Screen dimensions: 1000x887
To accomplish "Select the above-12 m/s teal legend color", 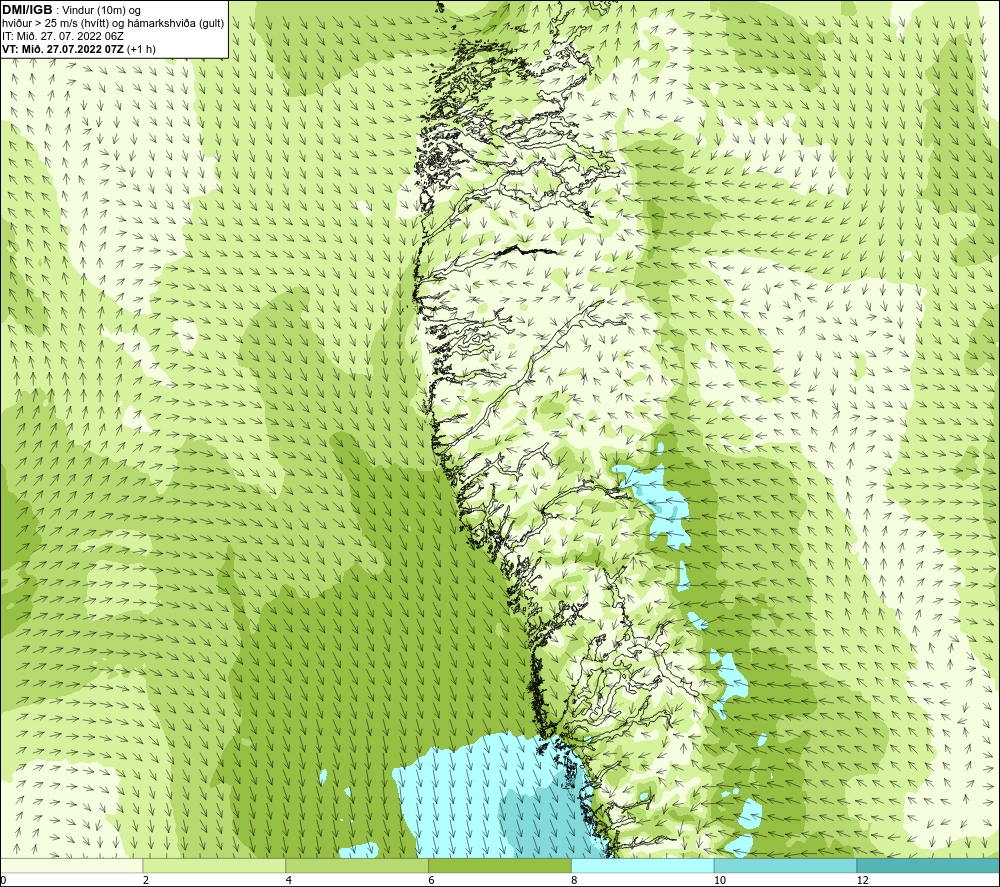I will pyautogui.click(x=929, y=865).
